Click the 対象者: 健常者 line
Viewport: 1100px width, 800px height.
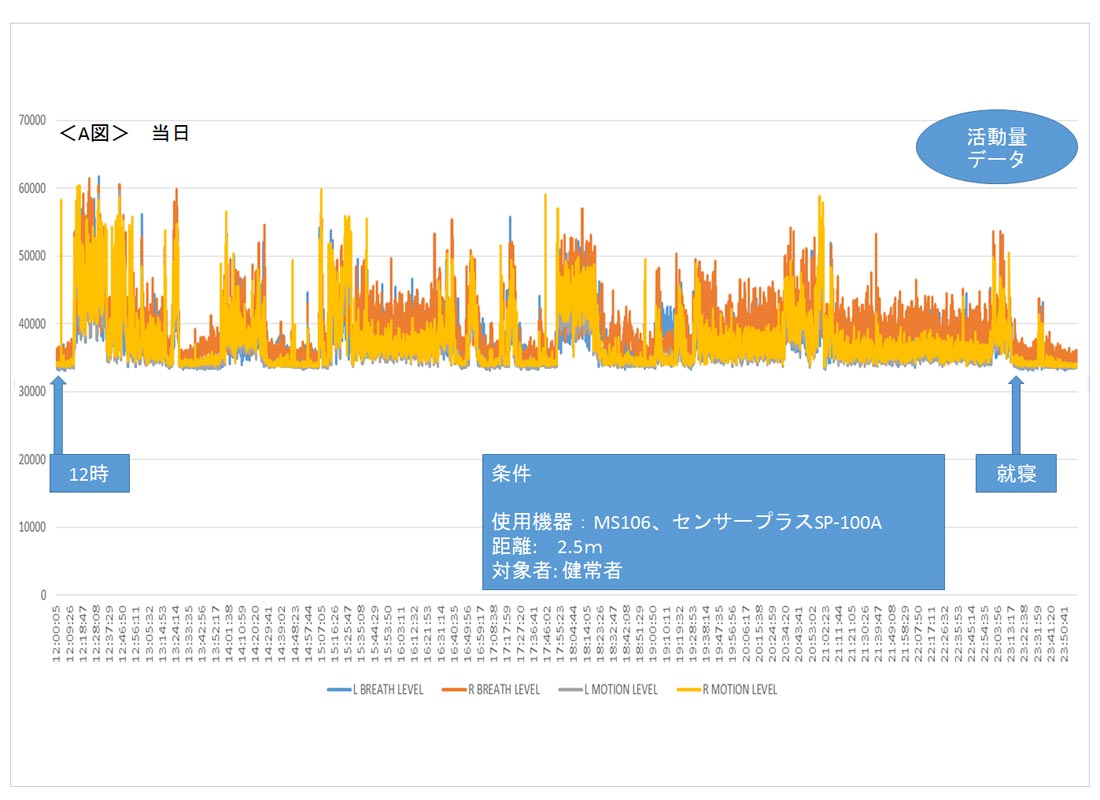pos(556,571)
